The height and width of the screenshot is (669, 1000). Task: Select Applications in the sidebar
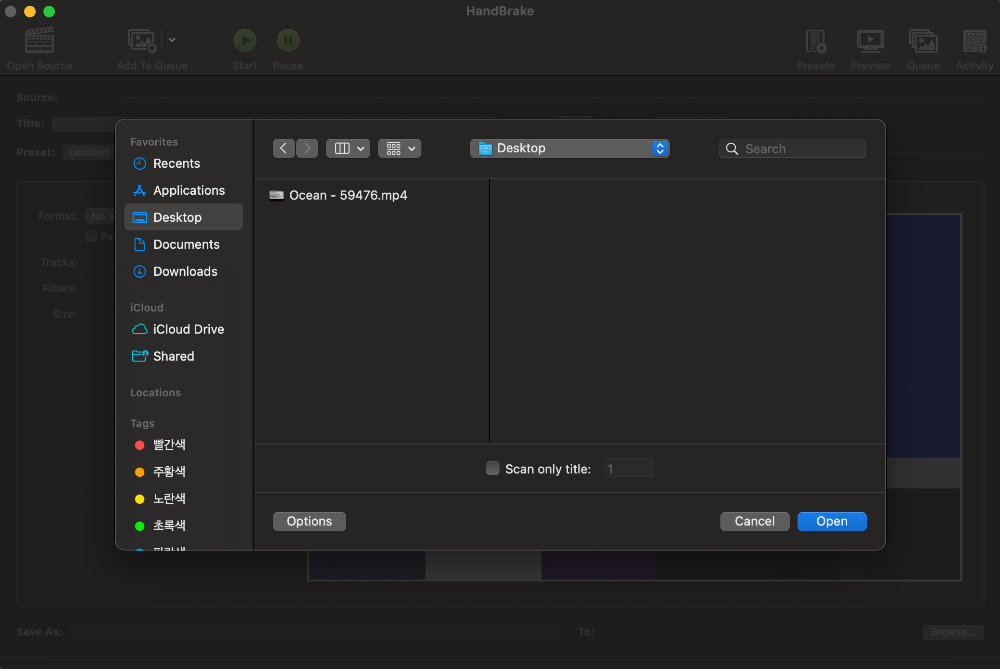[184, 190]
